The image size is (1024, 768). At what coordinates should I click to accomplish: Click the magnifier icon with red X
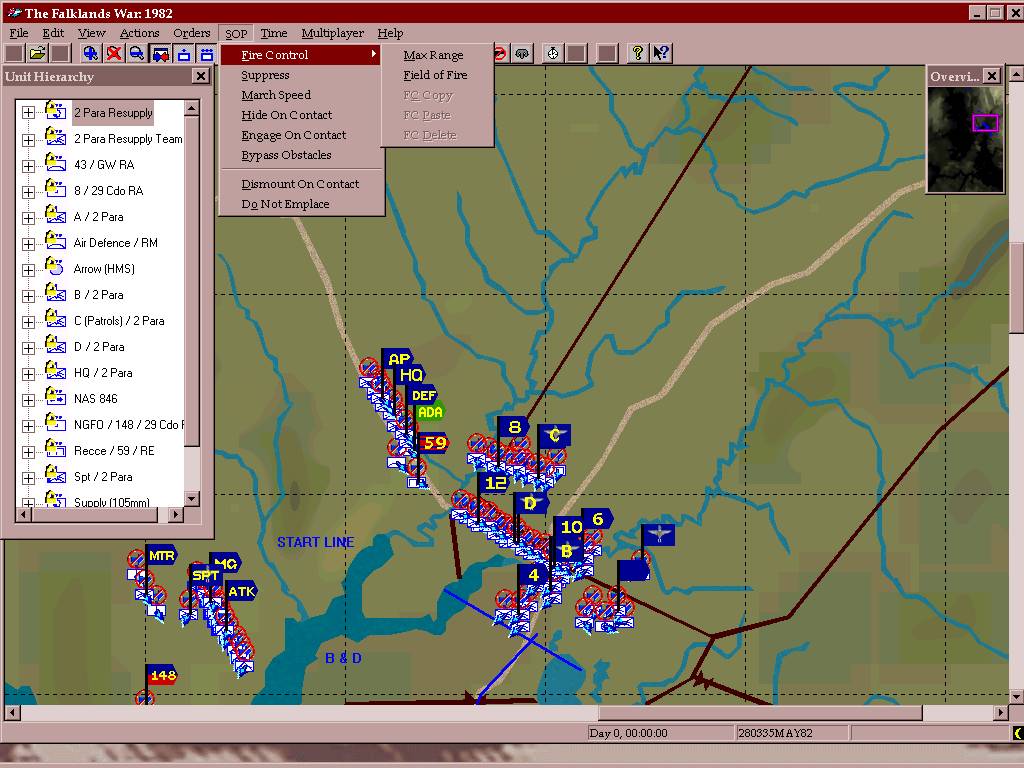pyautogui.click(x=114, y=53)
